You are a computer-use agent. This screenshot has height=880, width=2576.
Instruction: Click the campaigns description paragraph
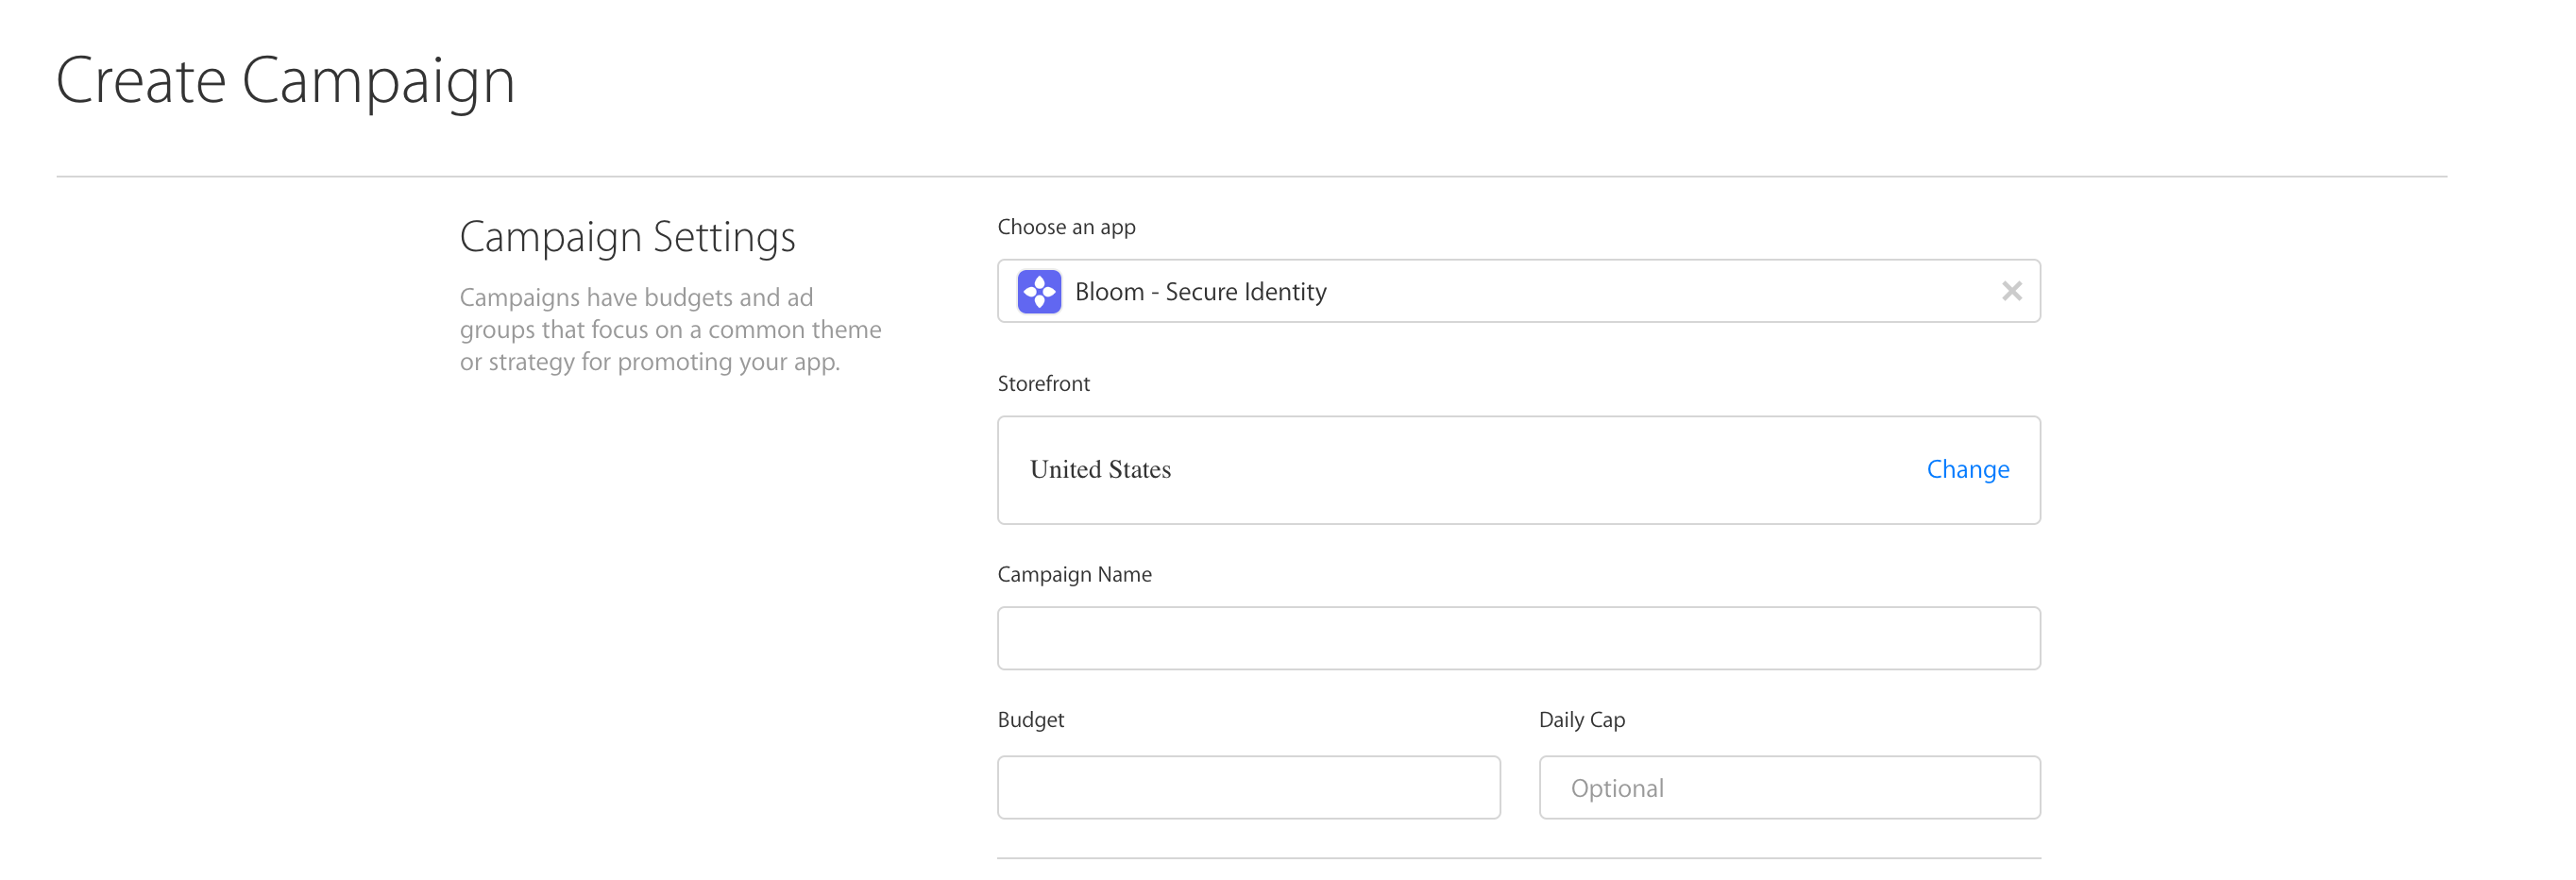click(x=670, y=330)
